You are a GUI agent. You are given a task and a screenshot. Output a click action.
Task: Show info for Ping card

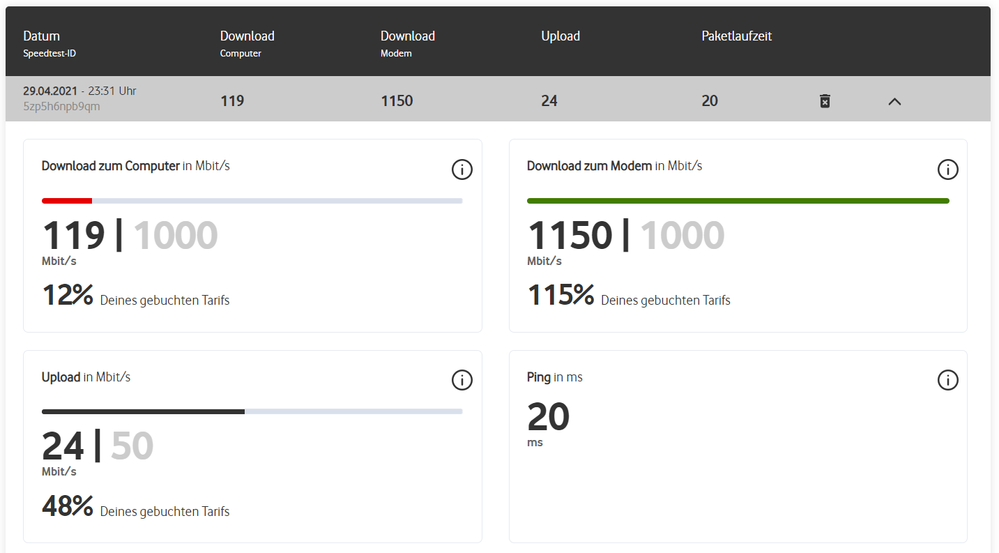tap(947, 380)
